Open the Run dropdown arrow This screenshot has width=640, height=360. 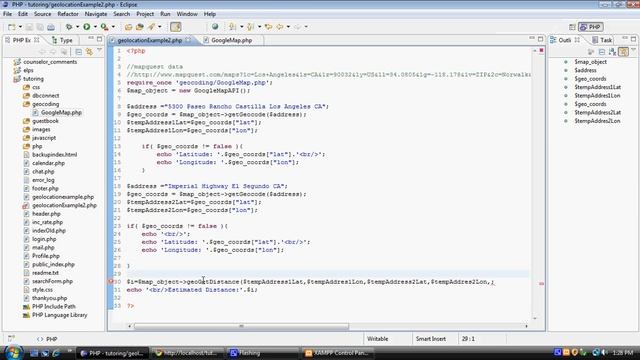click(x=95, y=27)
